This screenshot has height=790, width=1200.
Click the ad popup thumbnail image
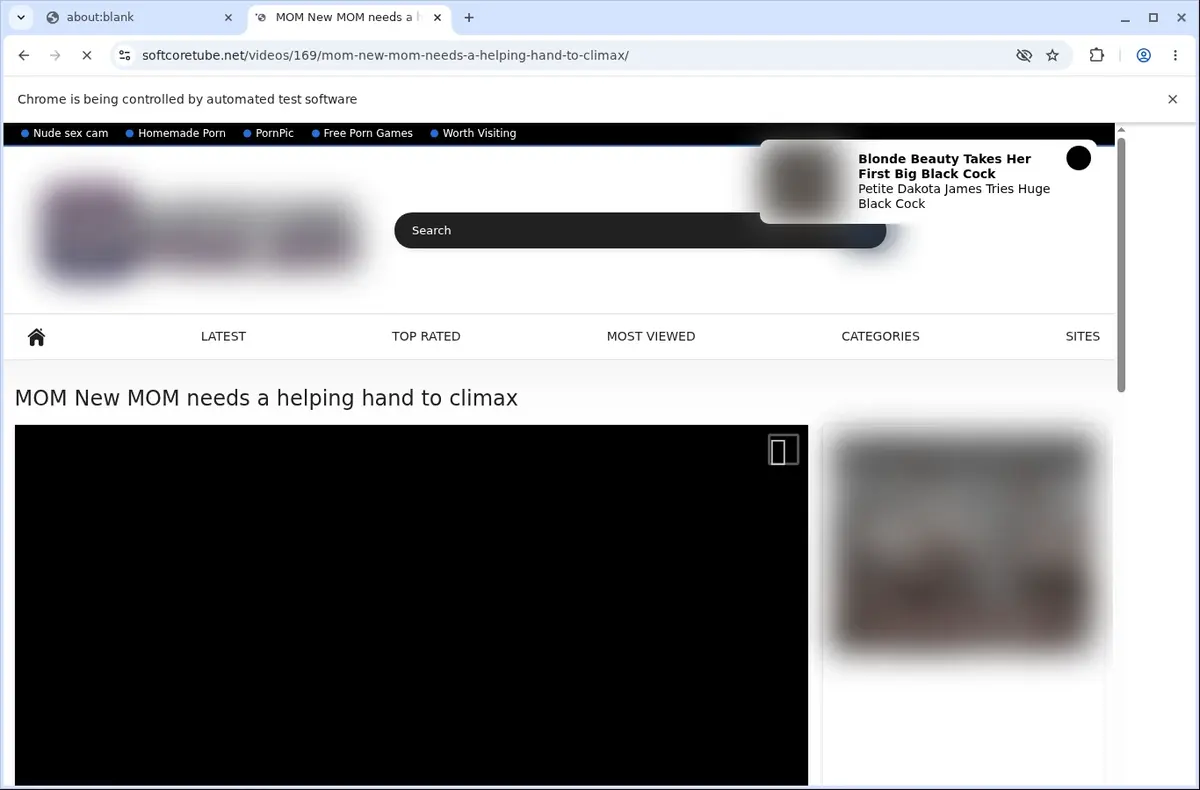(x=804, y=181)
